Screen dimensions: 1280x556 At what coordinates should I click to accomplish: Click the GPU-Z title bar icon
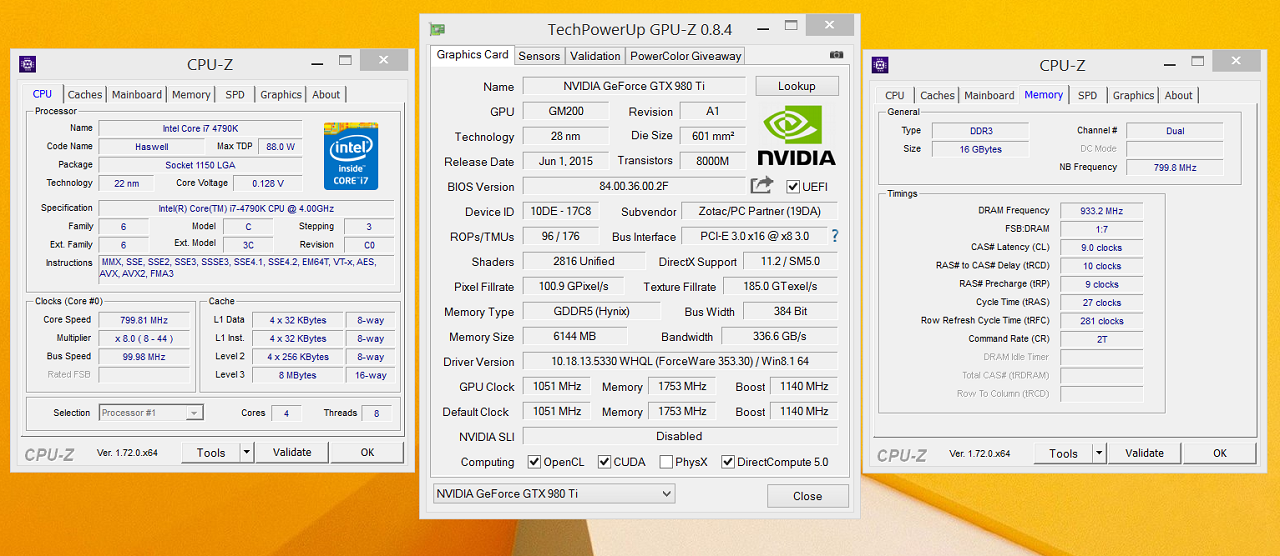point(437,29)
